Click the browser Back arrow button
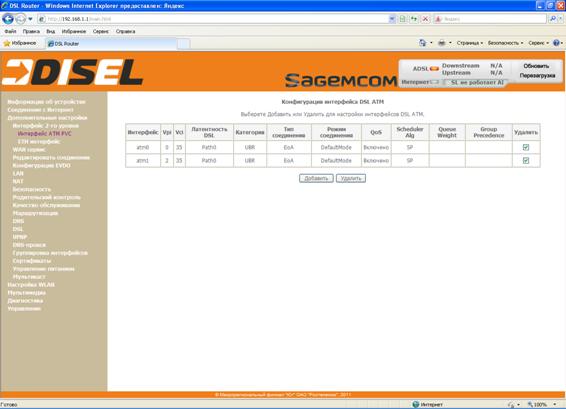Image resolution: width=566 pixels, height=409 pixels. tap(8, 19)
